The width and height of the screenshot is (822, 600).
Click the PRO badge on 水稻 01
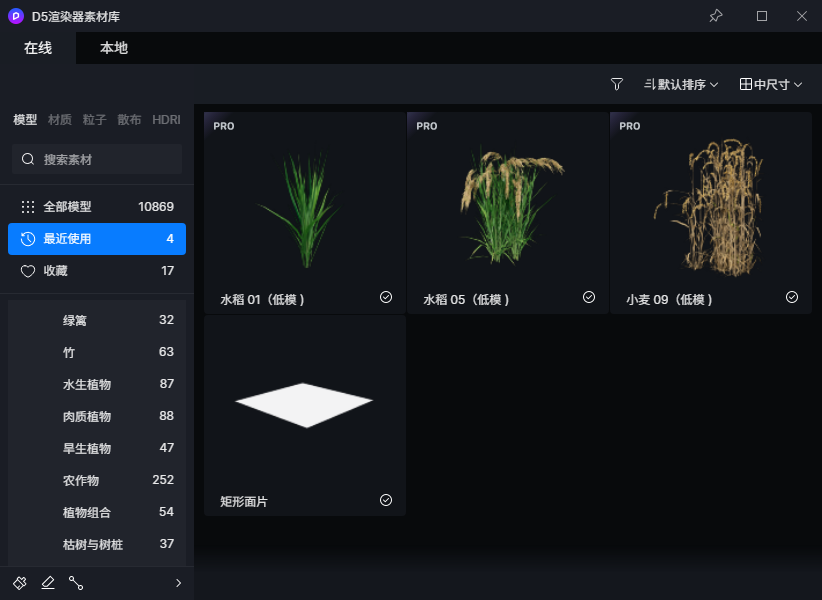224,126
